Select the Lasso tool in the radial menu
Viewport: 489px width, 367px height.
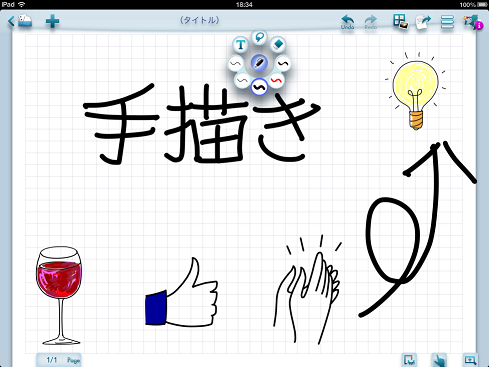(259, 37)
